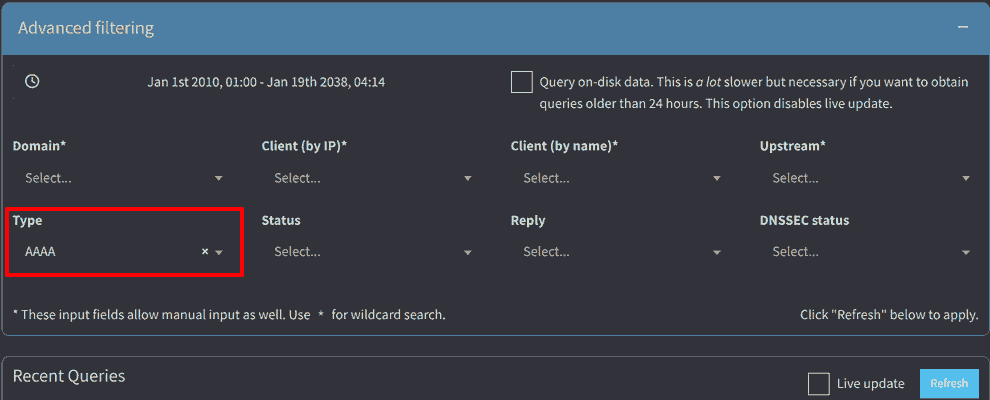Collapse the Advanced filtering panel
Viewport: 990px width, 400px height.
pos(962,28)
